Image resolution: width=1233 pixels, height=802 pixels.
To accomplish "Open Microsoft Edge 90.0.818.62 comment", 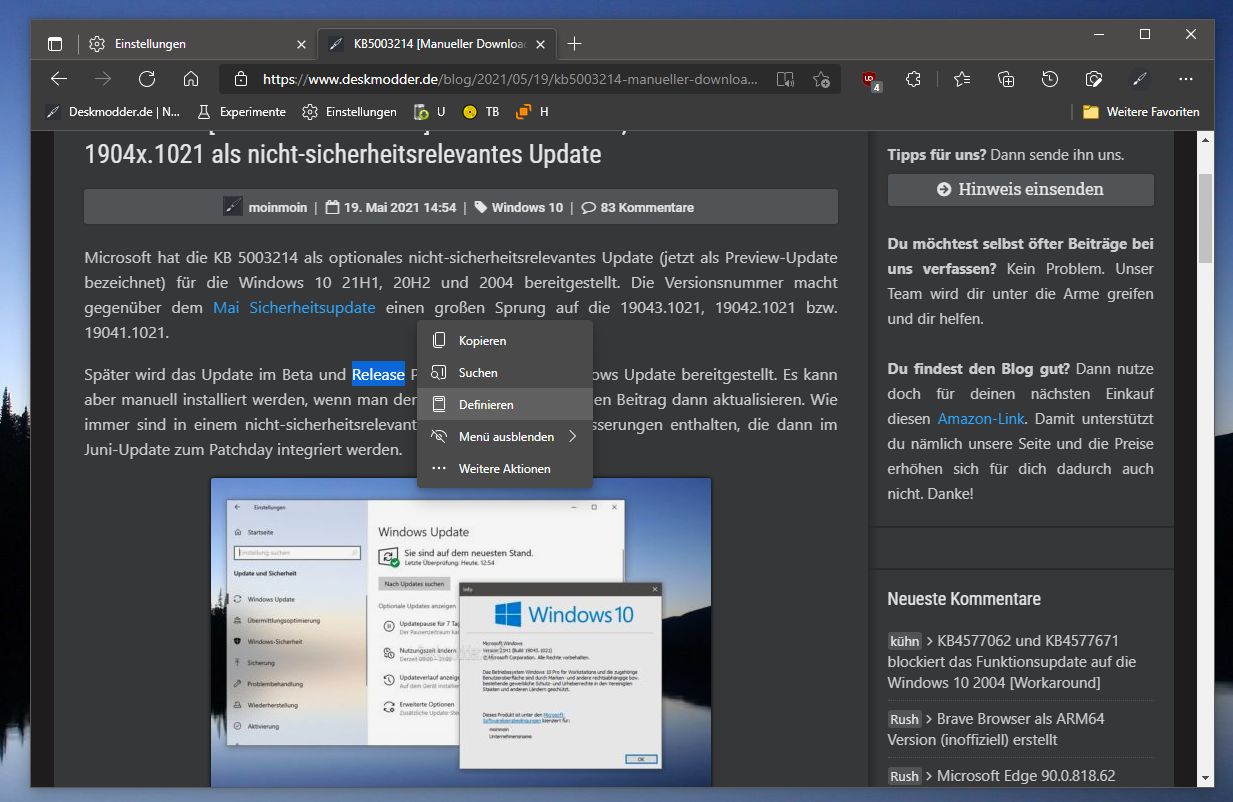I will (x=1026, y=776).
